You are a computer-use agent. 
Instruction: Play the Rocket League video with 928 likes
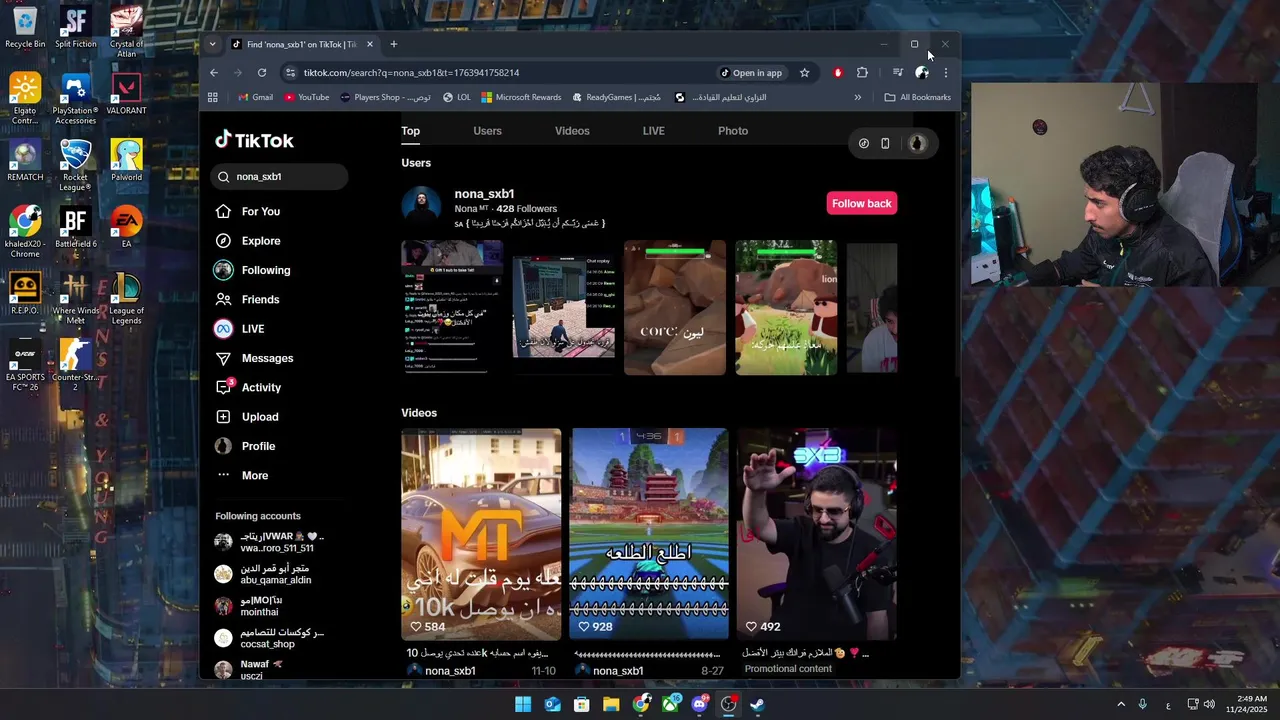click(x=649, y=534)
